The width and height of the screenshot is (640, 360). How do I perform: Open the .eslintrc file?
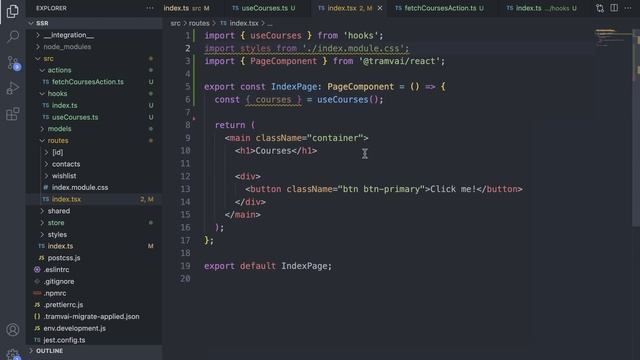(x=94, y=270)
